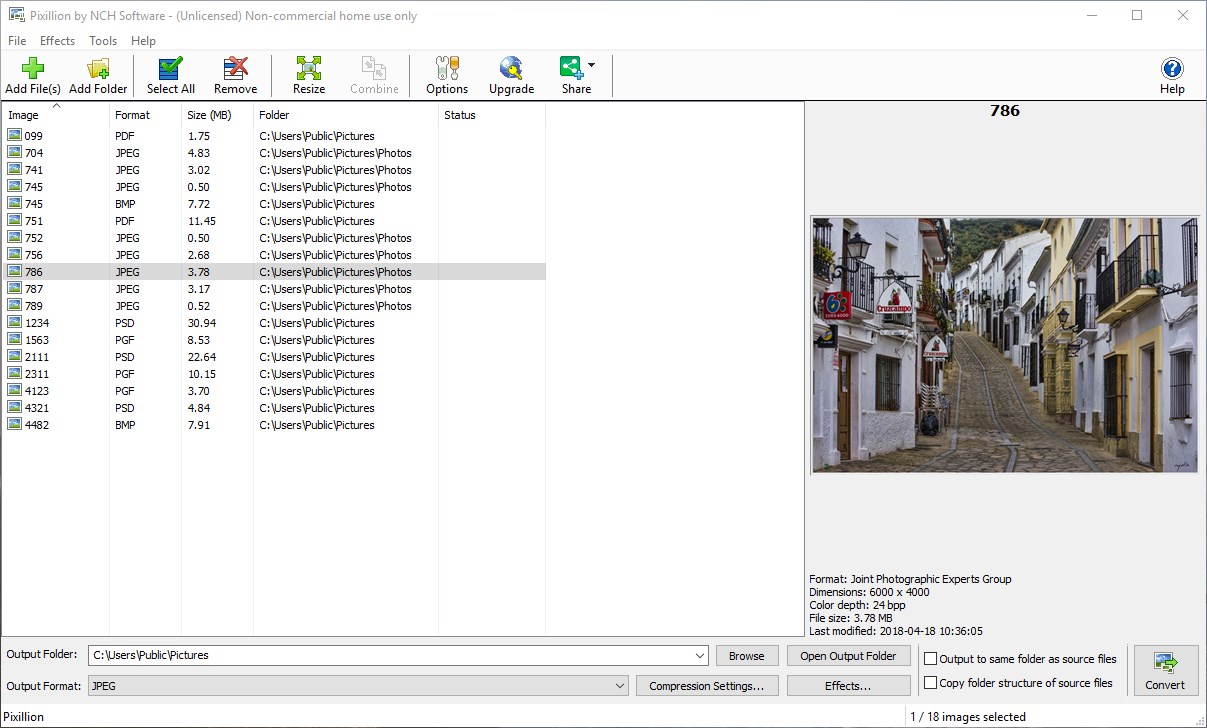
Task: Remove the selected image using the Remove icon
Action: click(x=235, y=68)
